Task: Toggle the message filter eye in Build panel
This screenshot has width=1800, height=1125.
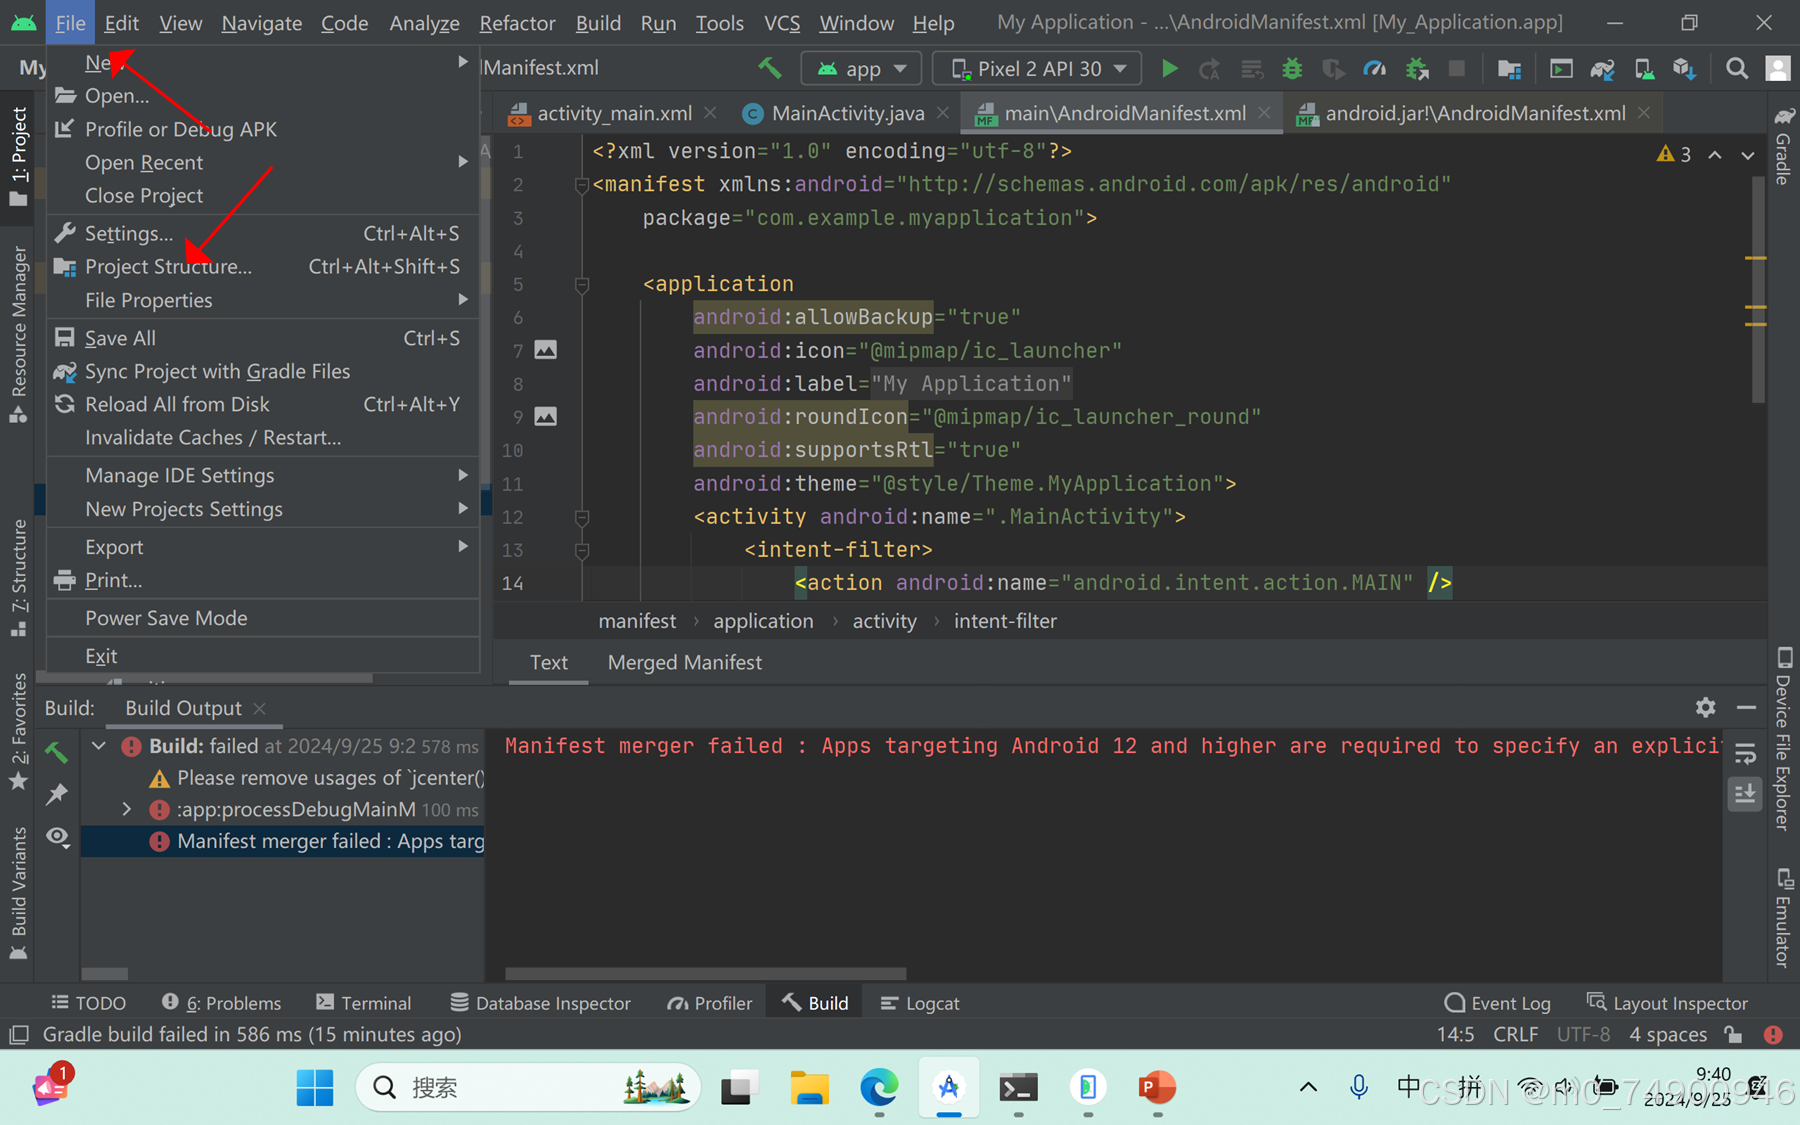Action: click(x=57, y=837)
